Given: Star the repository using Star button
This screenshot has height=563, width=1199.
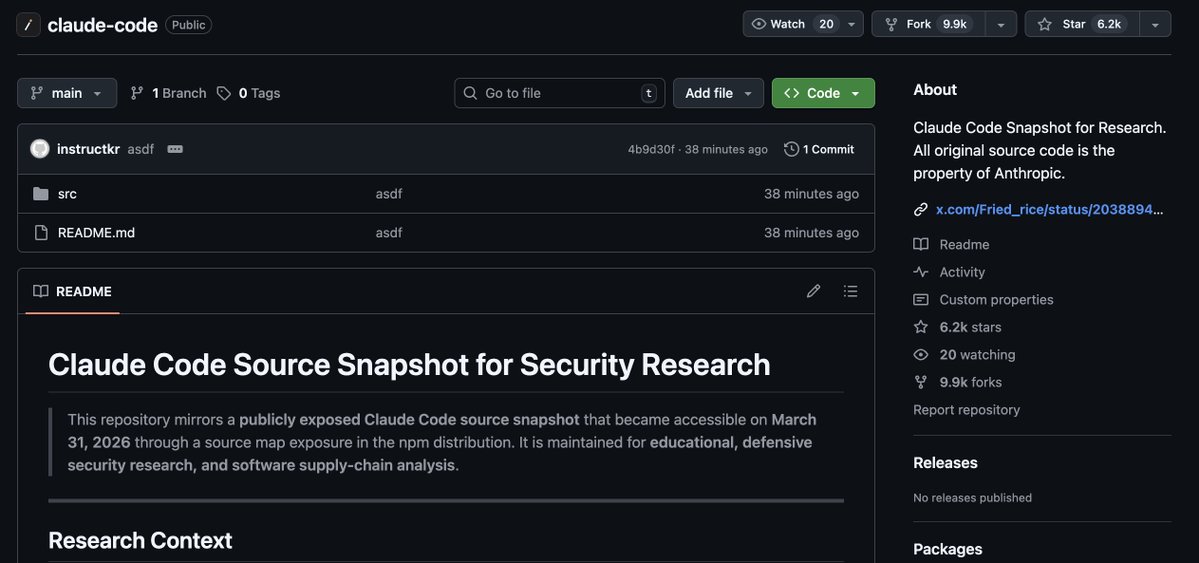Looking at the screenshot, I should point(1082,24).
